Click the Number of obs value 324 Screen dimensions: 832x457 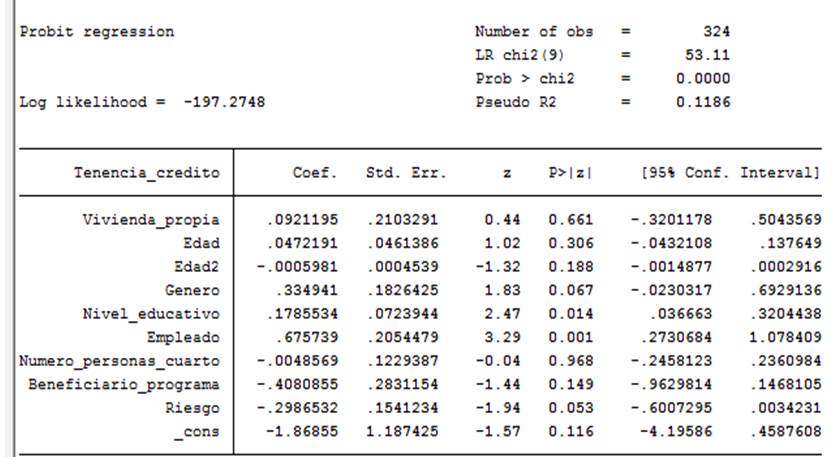715,31
